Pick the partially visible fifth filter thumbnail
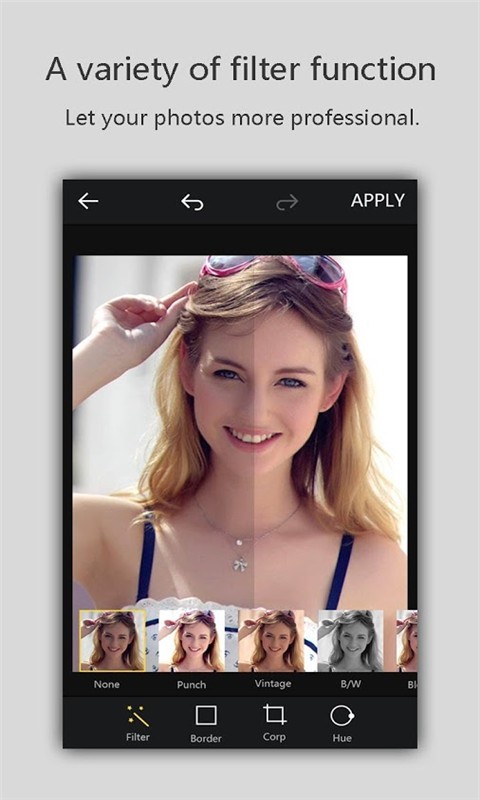 point(407,640)
